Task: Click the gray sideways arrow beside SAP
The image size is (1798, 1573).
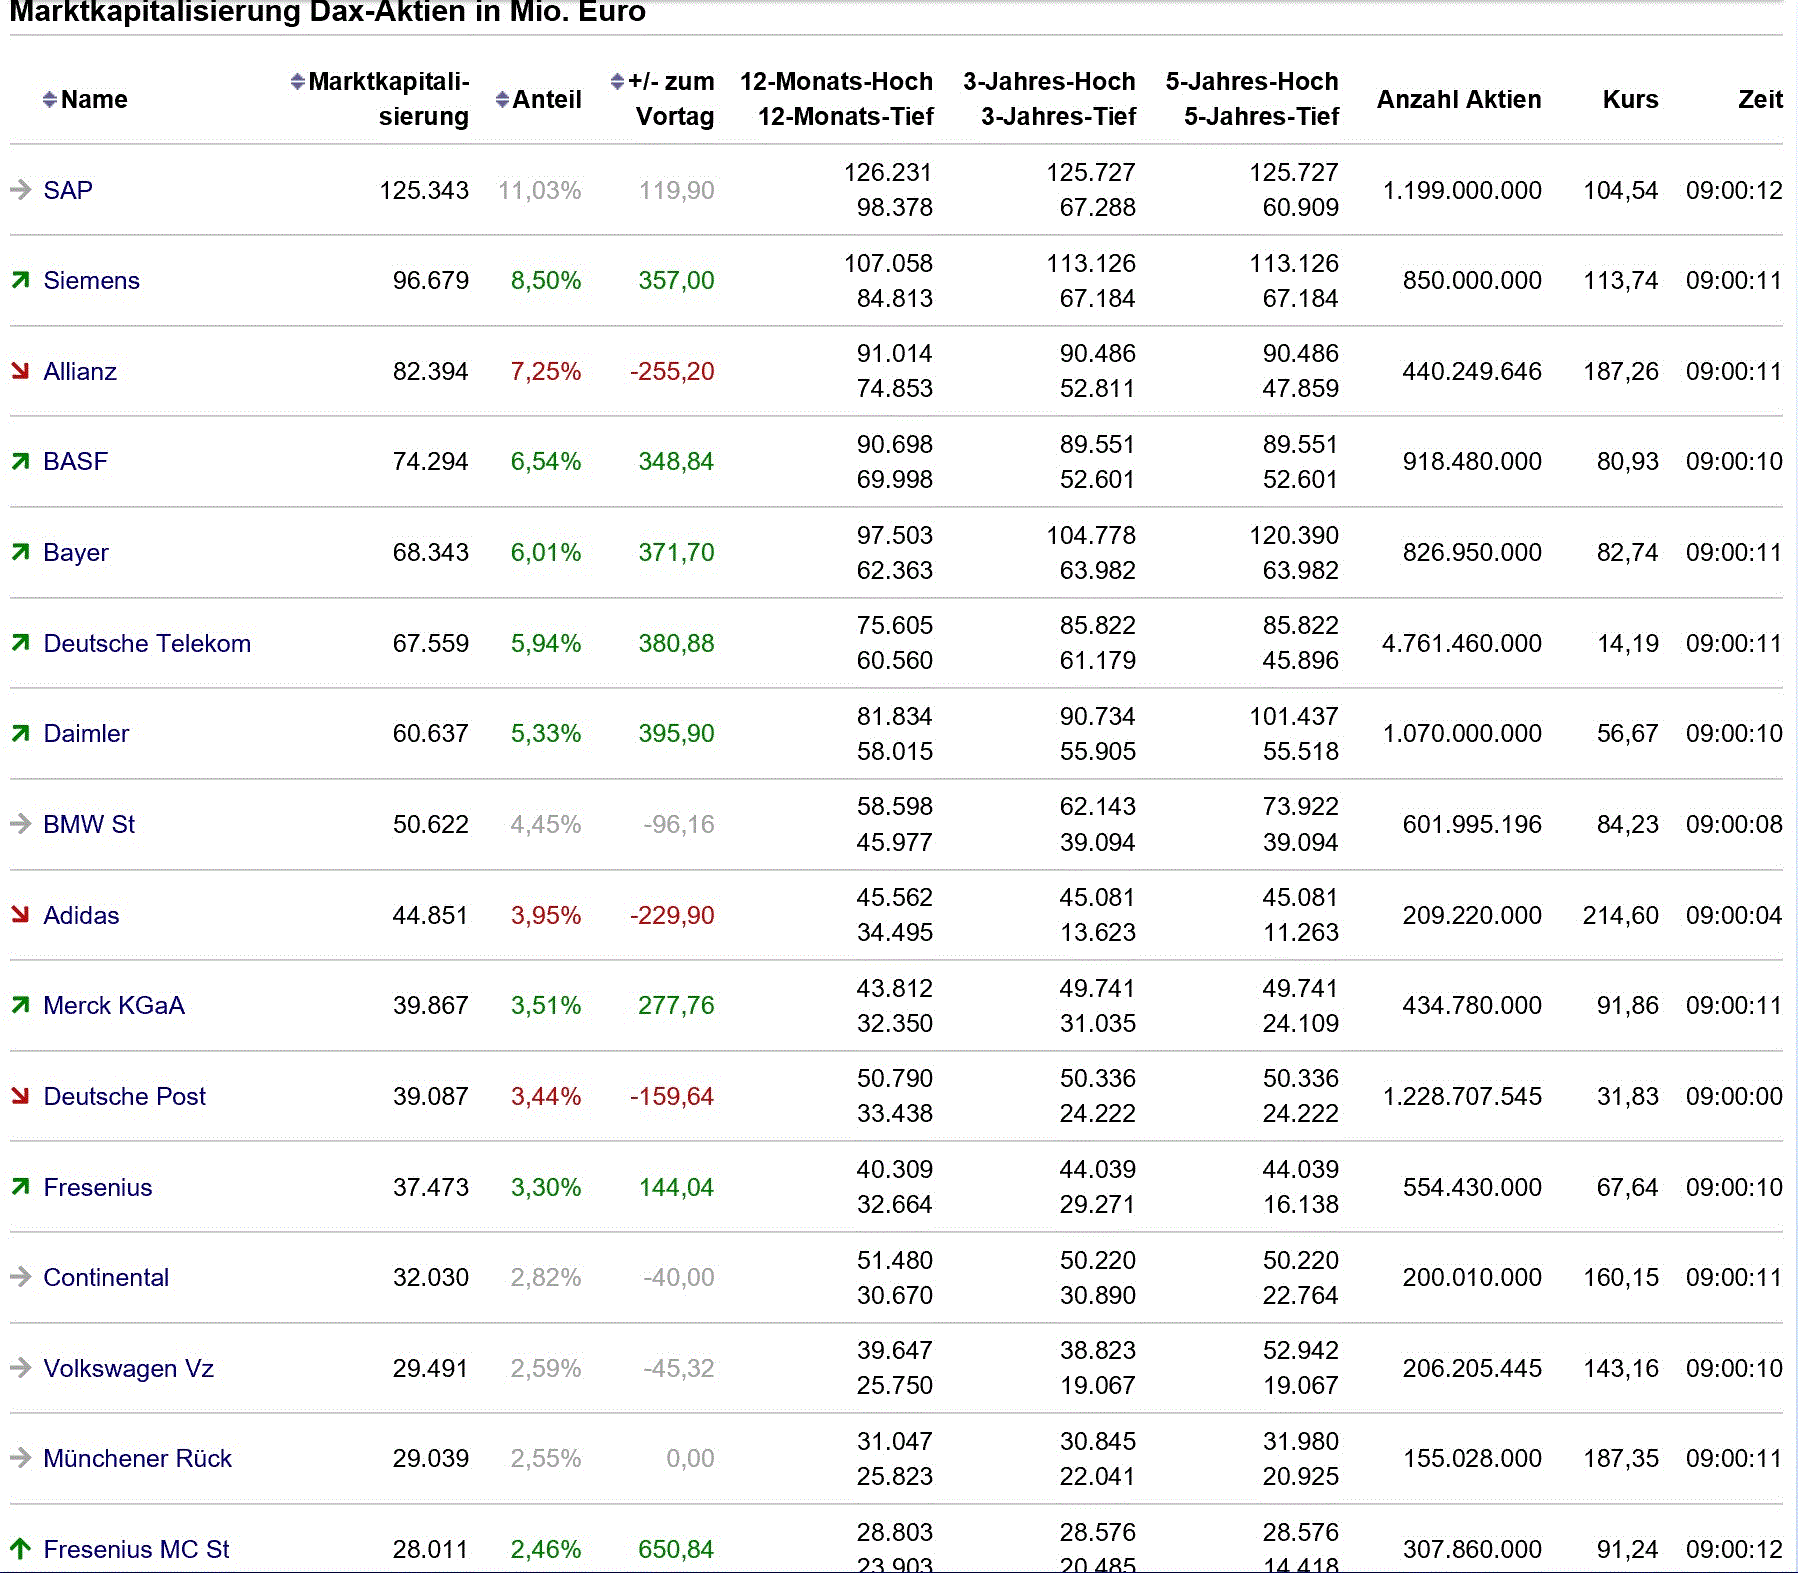Action: coord(20,189)
